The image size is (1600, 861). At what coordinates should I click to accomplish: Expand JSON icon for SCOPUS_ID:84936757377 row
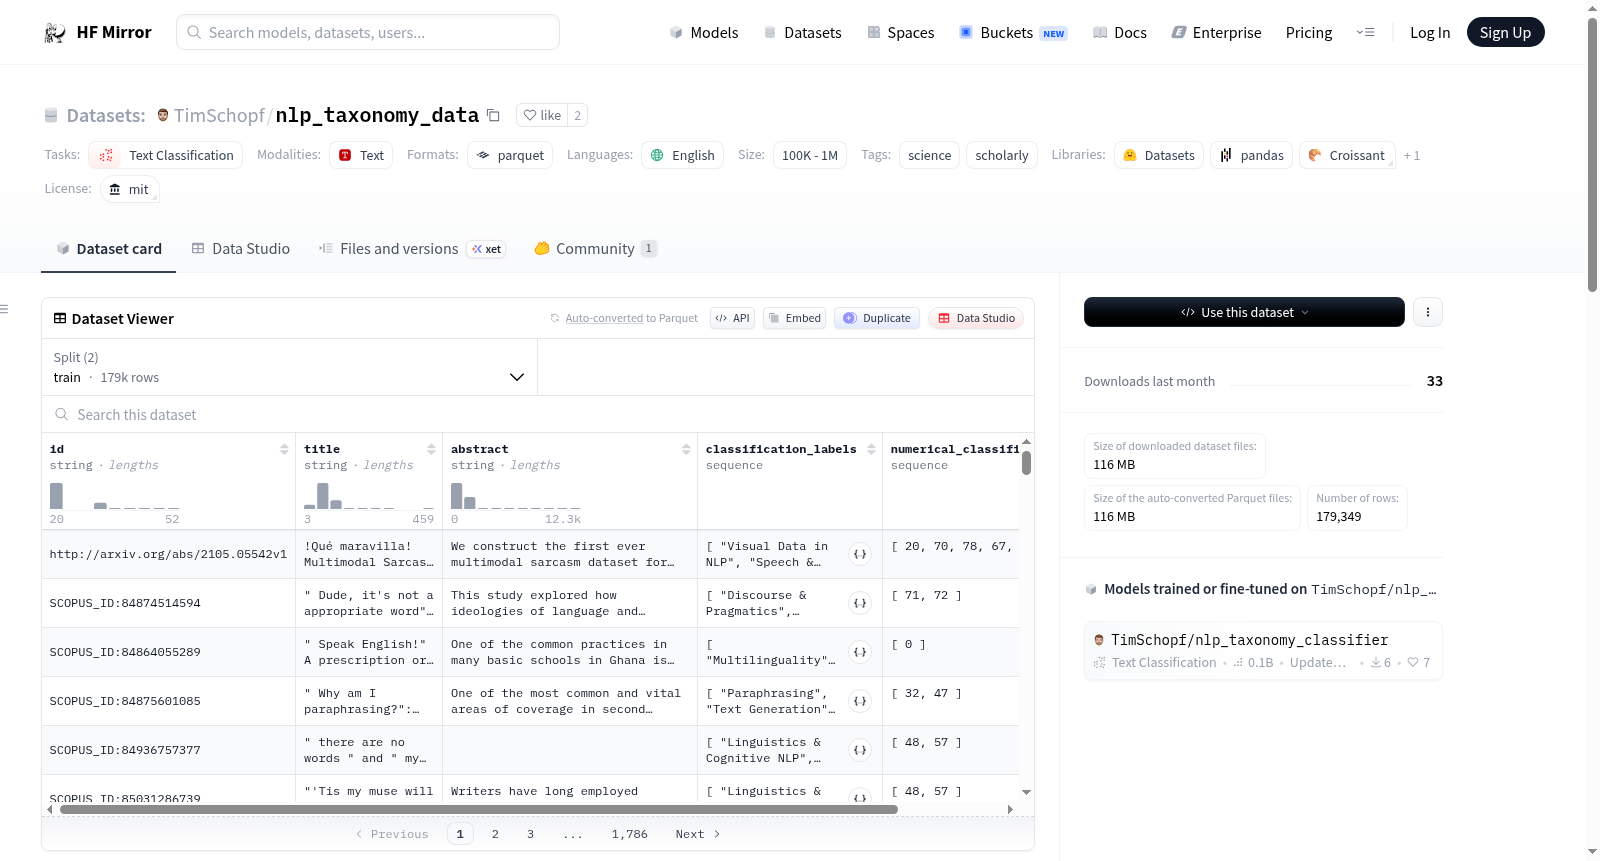[x=860, y=750]
